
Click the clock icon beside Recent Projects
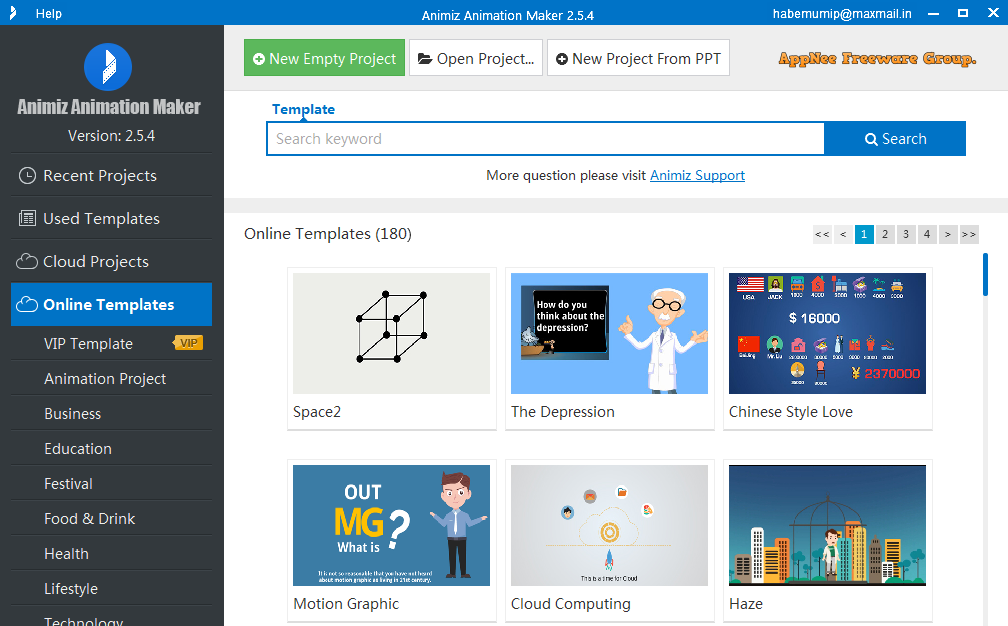pyautogui.click(x=27, y=175)
